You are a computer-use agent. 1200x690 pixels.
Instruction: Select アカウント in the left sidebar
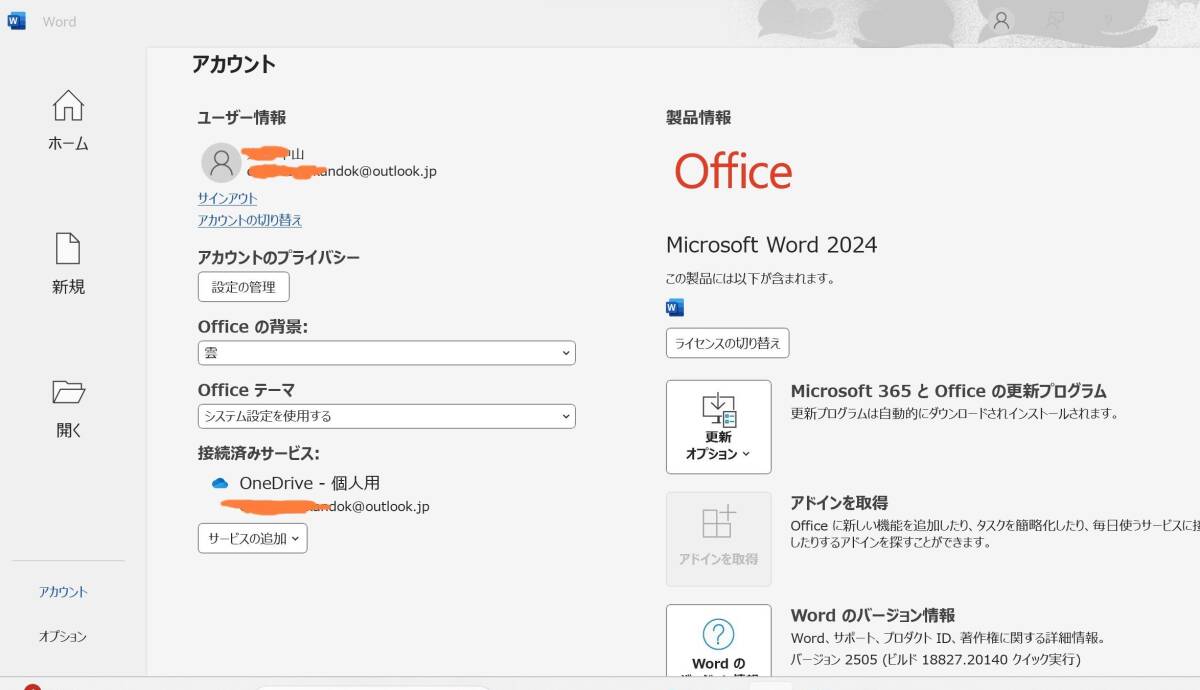(63, 592)
